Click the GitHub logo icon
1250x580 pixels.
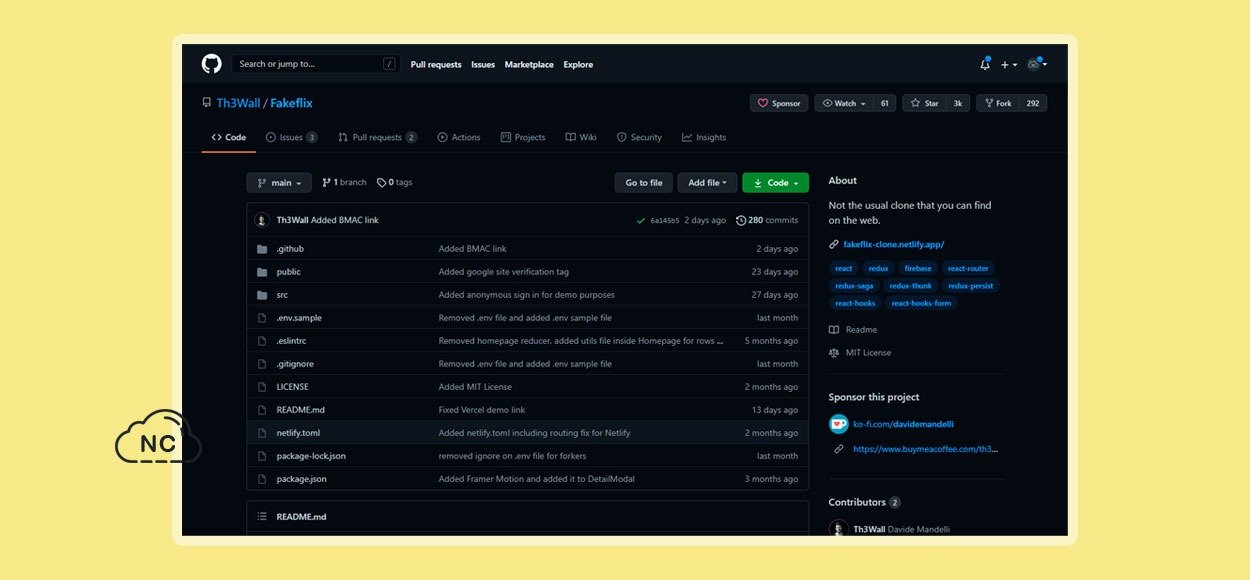[211, 64]
